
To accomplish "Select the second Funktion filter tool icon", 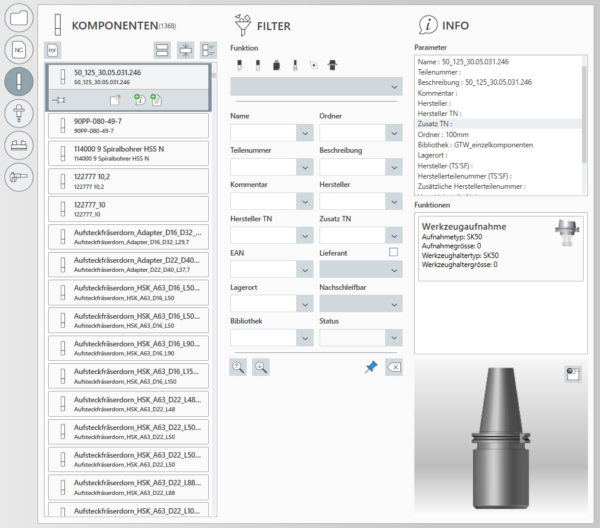I will (258, 65).
